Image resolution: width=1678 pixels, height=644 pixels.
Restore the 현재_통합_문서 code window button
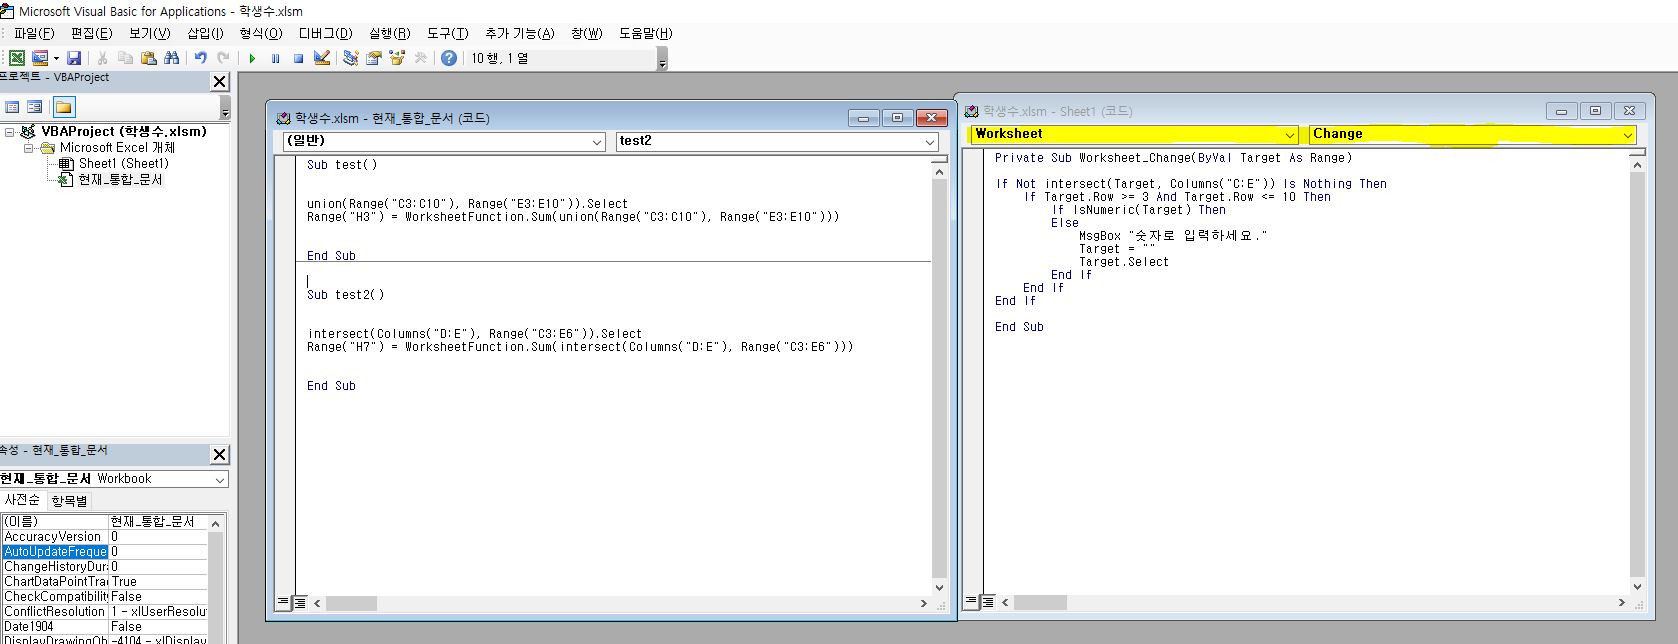click(x=897, y=118)
